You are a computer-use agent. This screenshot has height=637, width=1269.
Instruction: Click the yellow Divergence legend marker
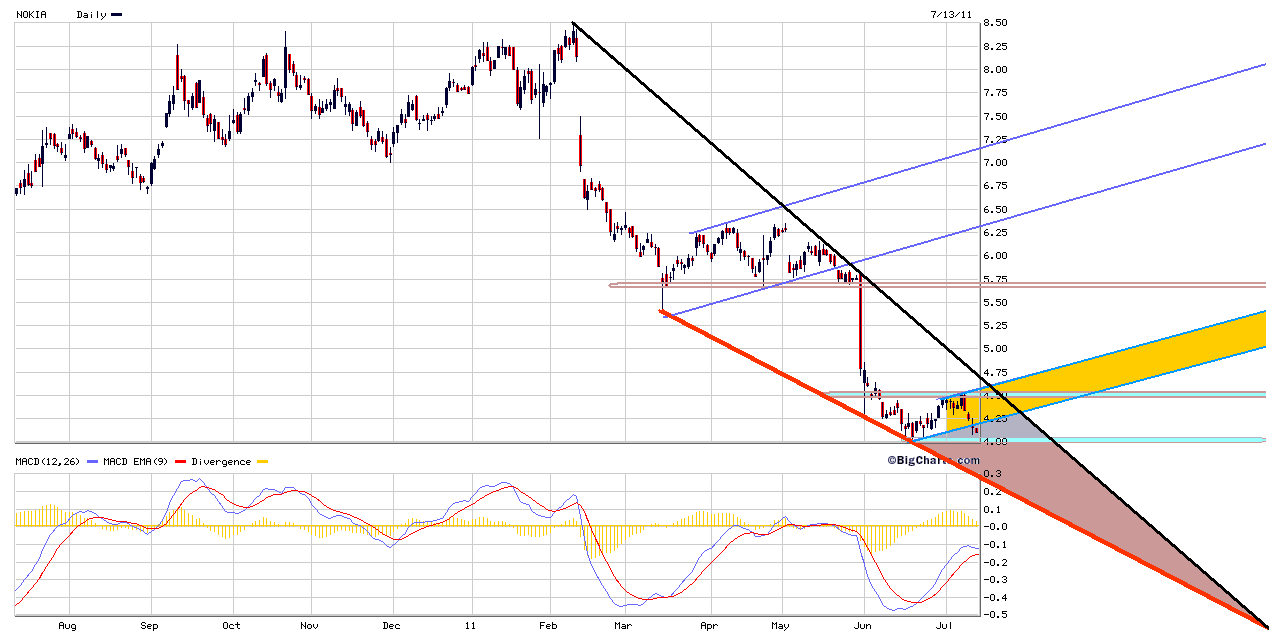click(x=262, y=462)
